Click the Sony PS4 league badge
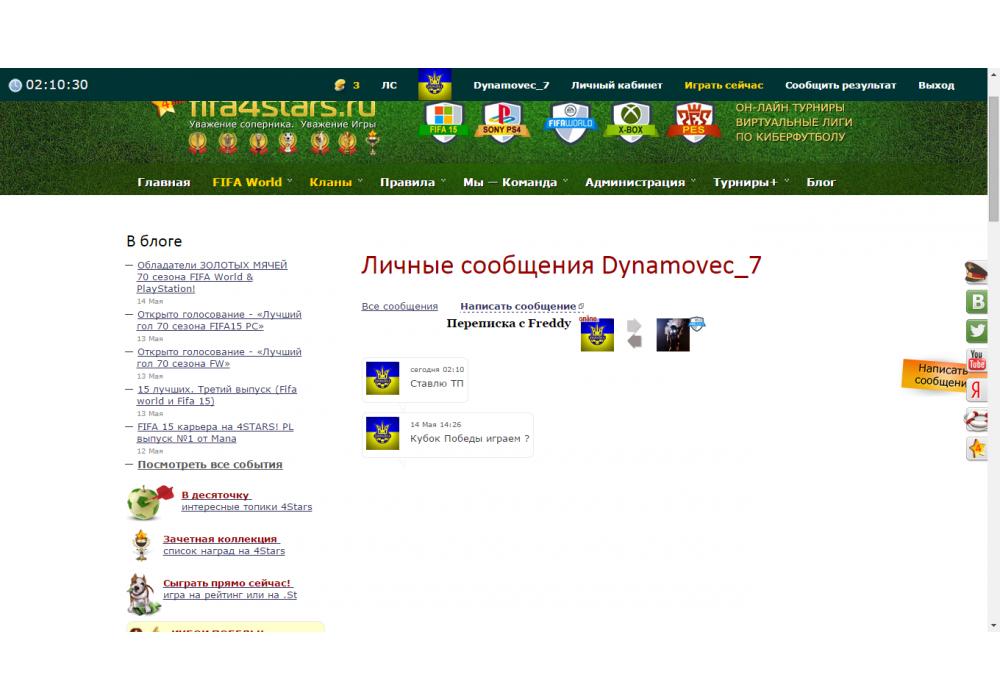Image resolution: width=1000 pixels, height=700 pixels. click(x=502, y=123)
